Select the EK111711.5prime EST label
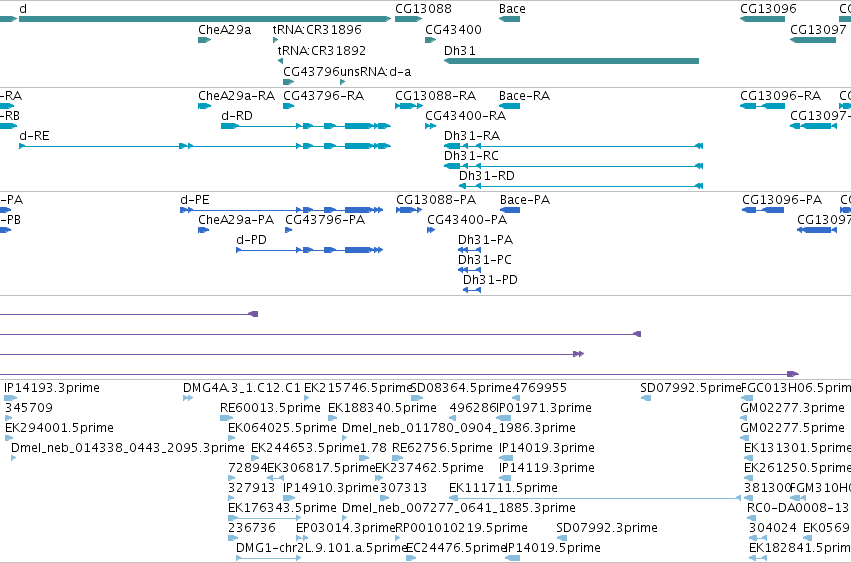Image resolution: width=851 pixels, height=563 pixels. tap(503, 488)
